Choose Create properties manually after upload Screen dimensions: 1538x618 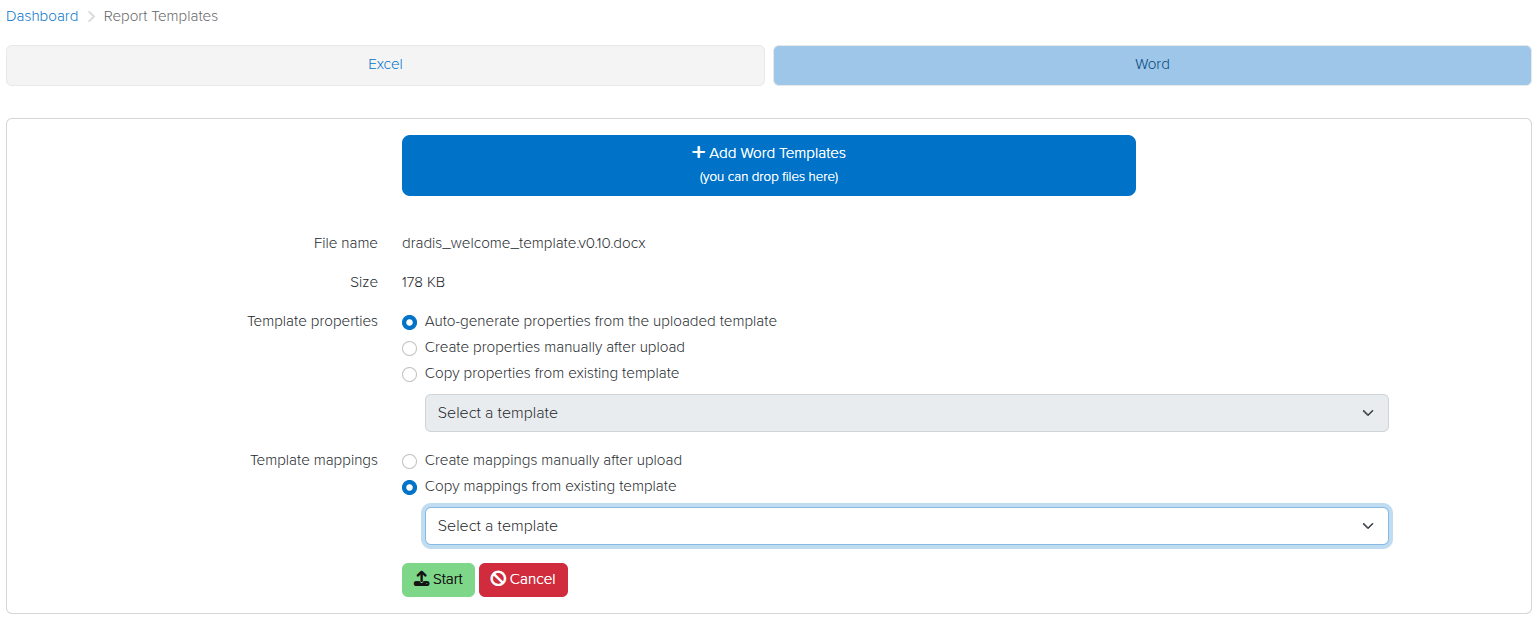[409, 348]
